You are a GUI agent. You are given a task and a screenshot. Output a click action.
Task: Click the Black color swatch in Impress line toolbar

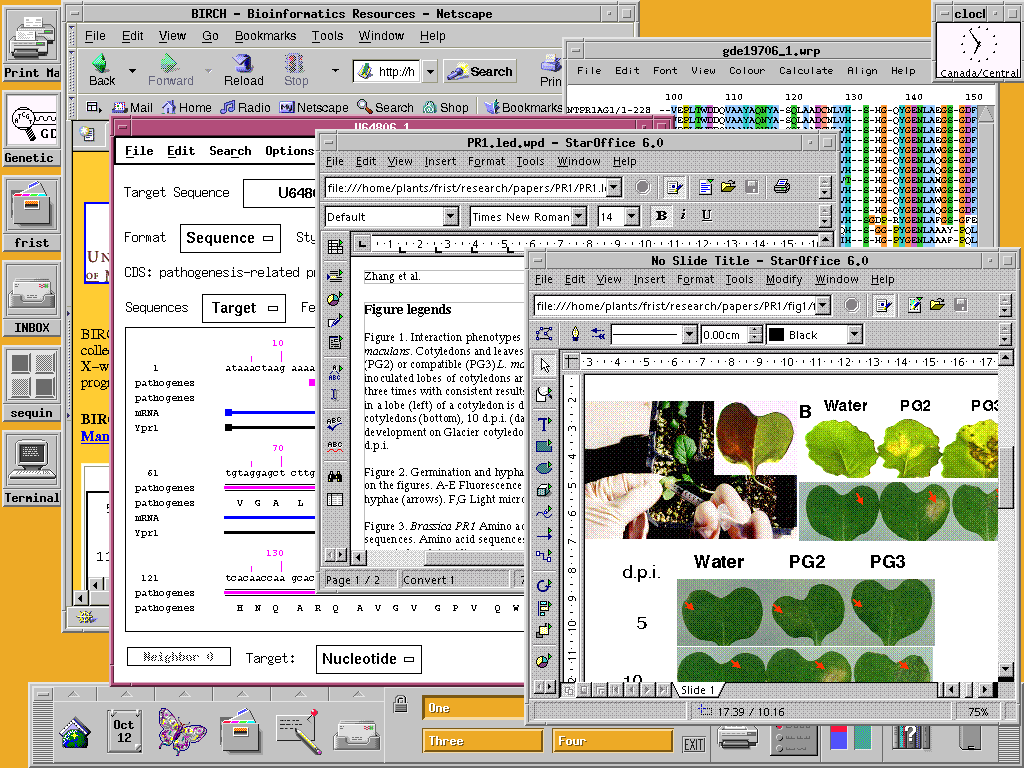tap(776, 334)
